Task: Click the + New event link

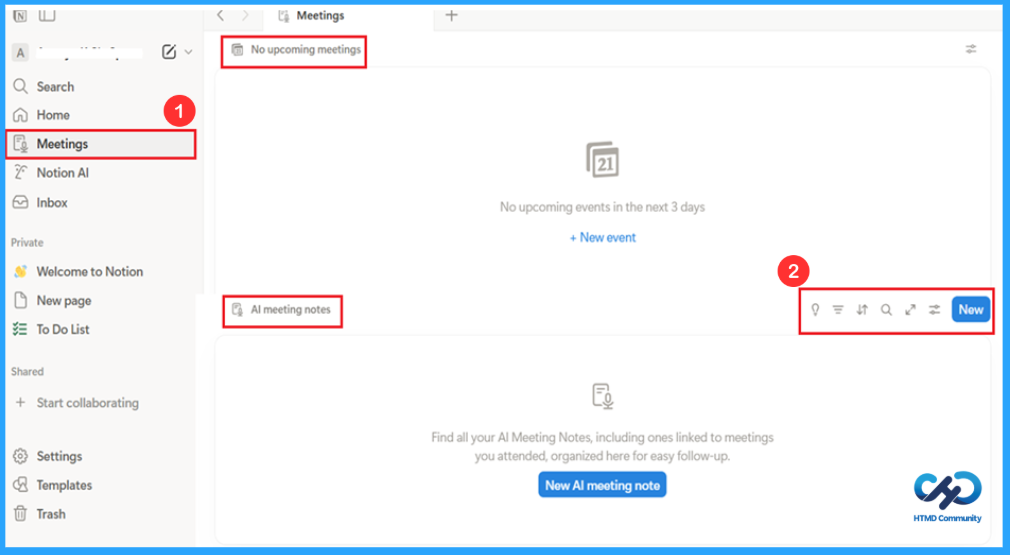Action: (x=603, y=237)
